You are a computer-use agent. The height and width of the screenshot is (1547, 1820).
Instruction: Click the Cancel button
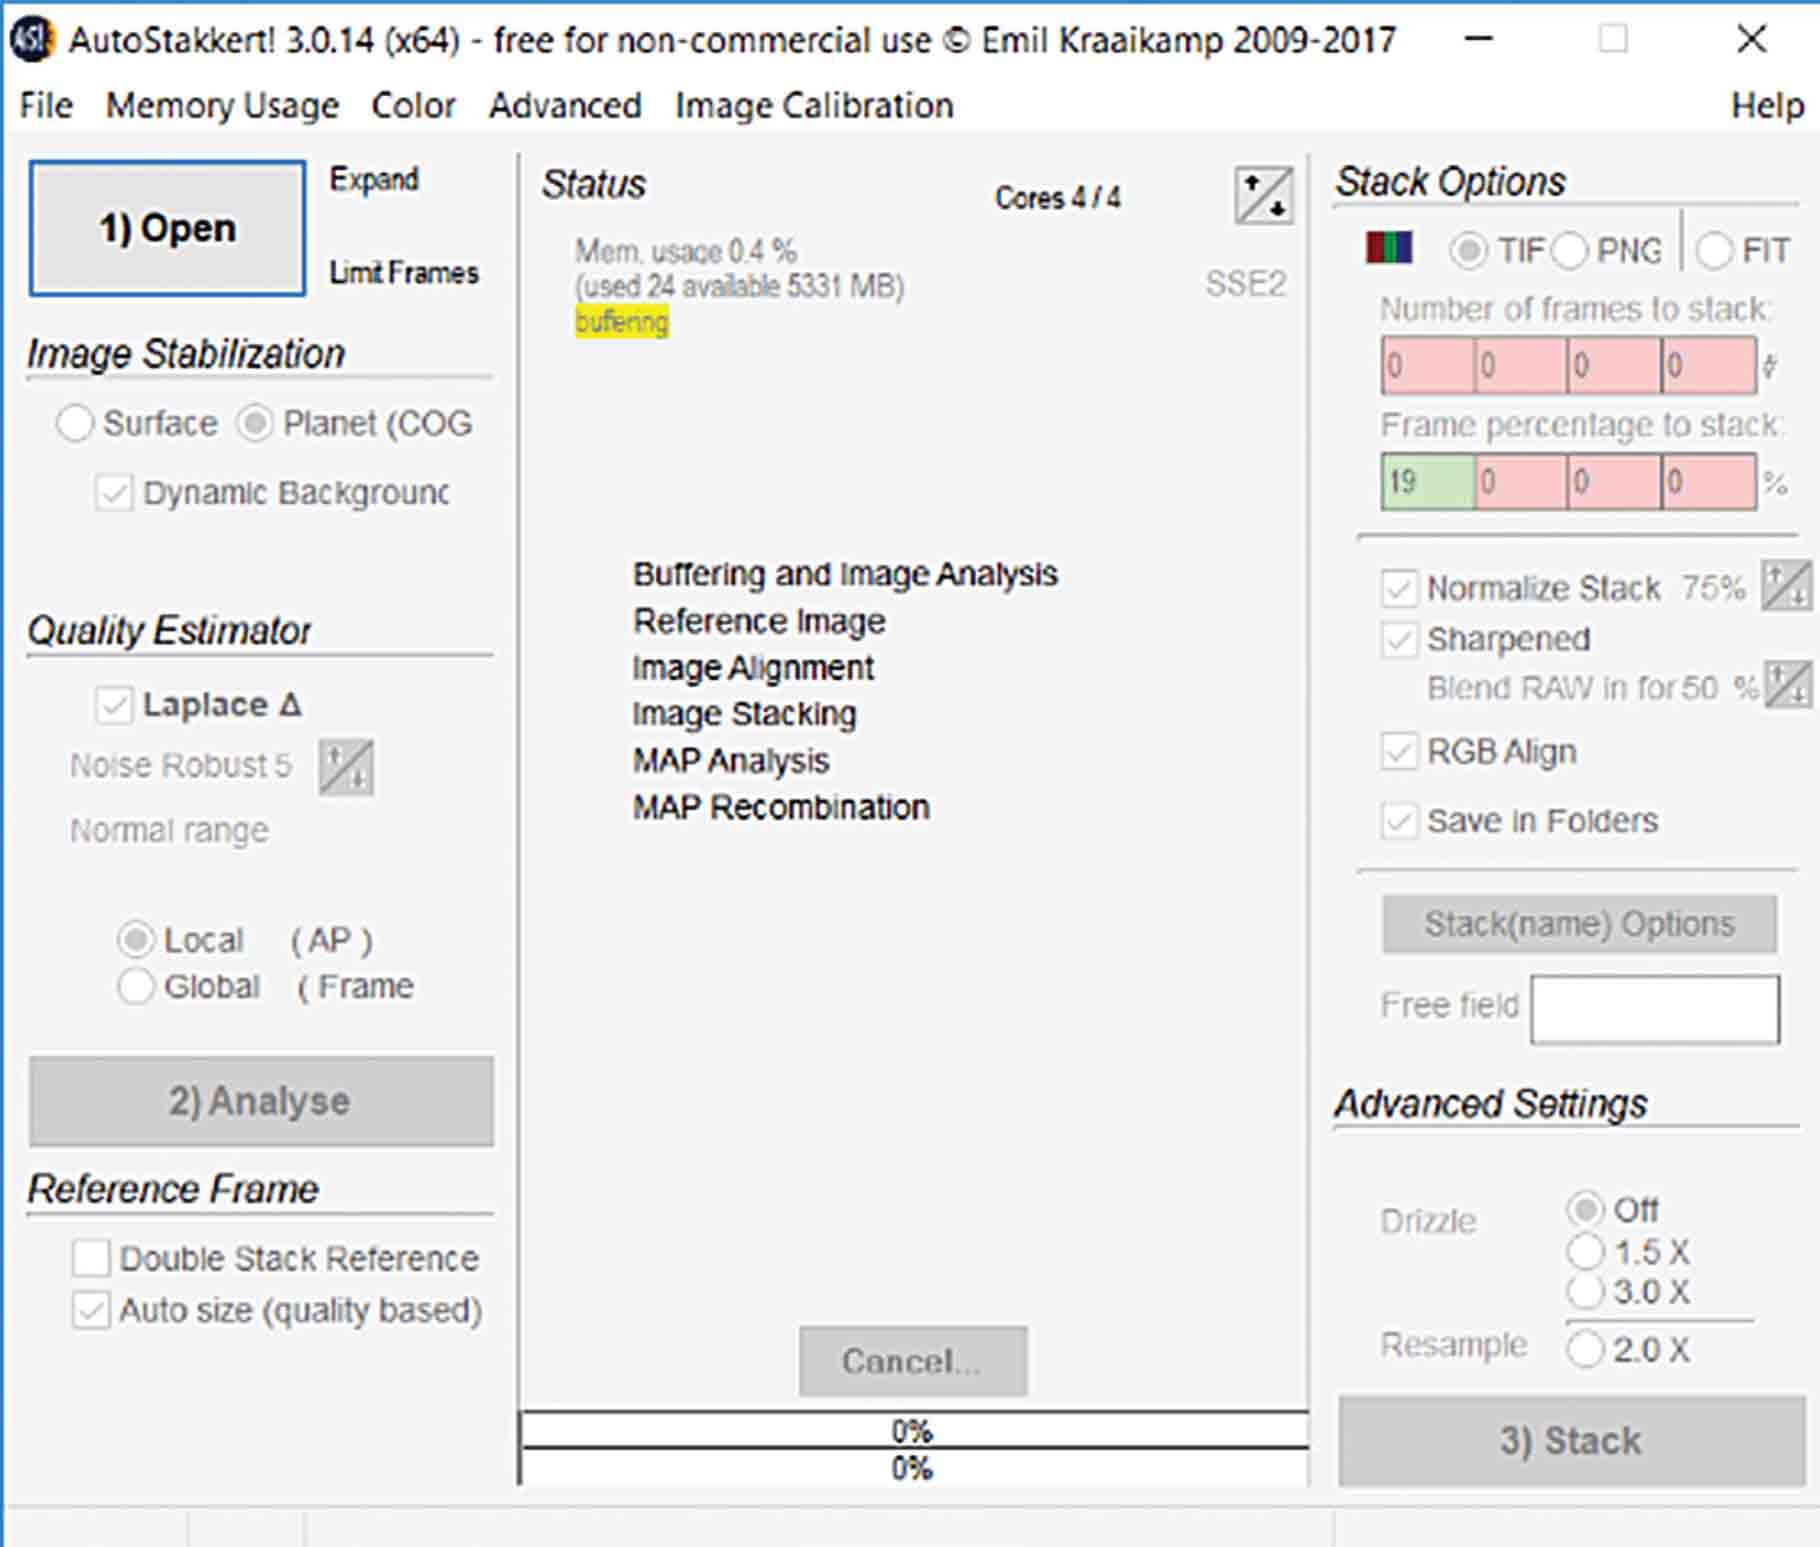pos(913,1361)
